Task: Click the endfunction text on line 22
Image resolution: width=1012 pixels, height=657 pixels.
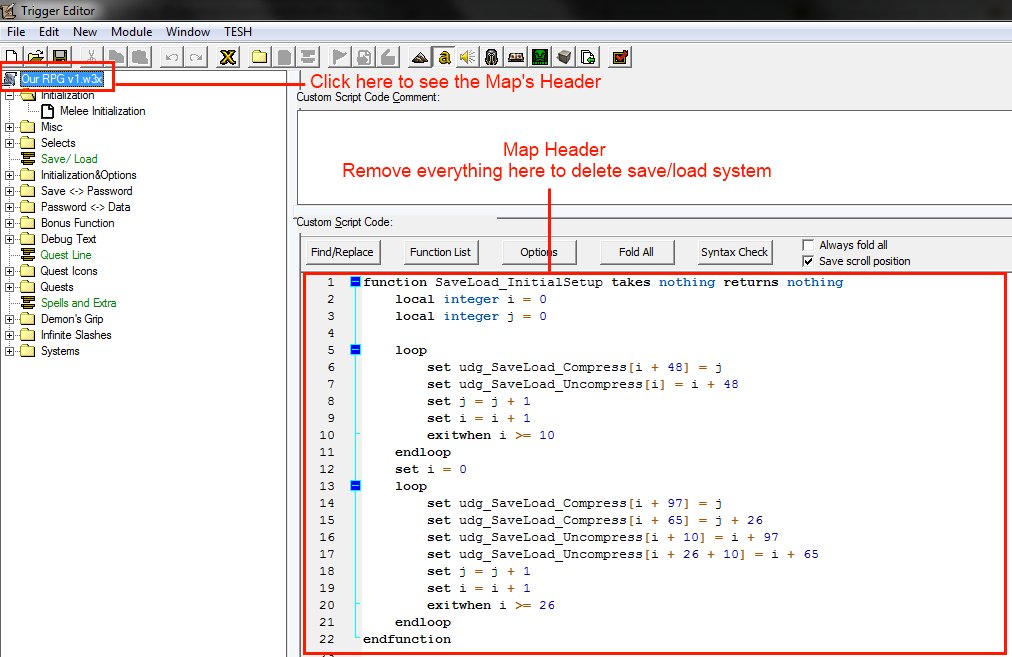Action: (407, 639)
